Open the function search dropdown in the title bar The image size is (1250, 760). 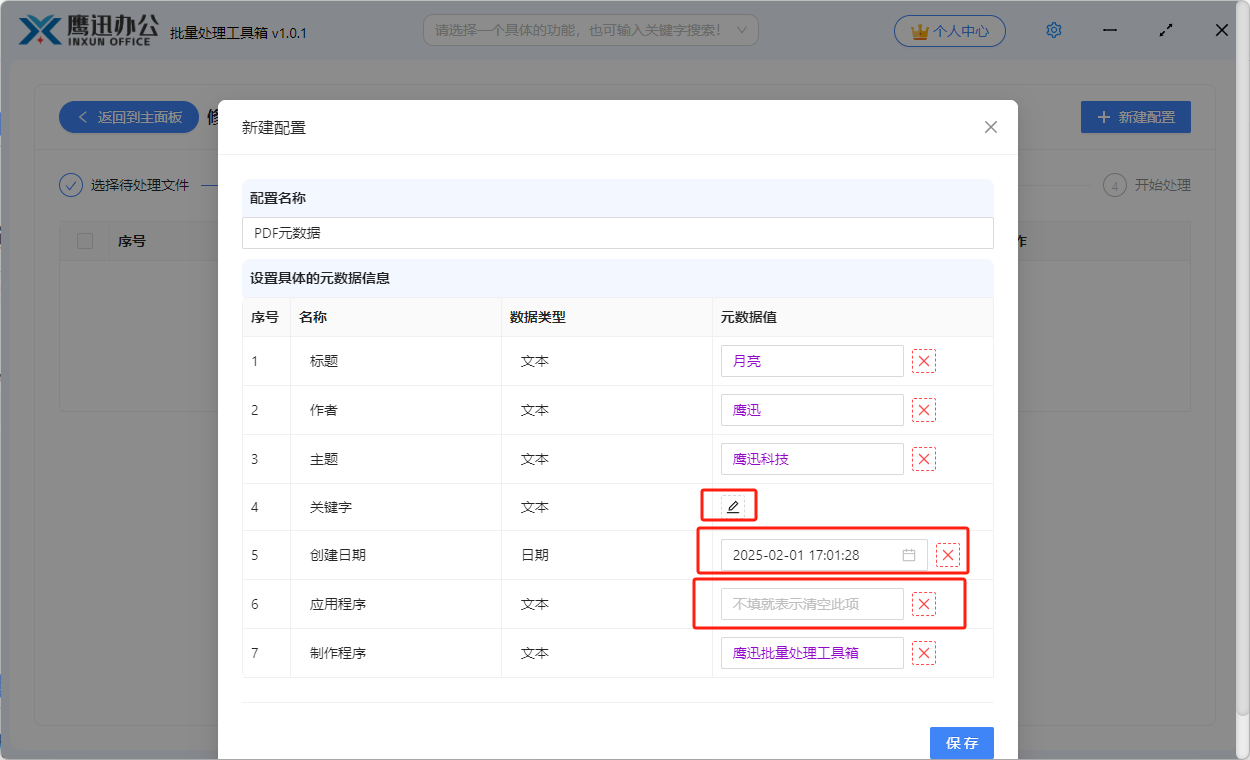pos(591,31)
